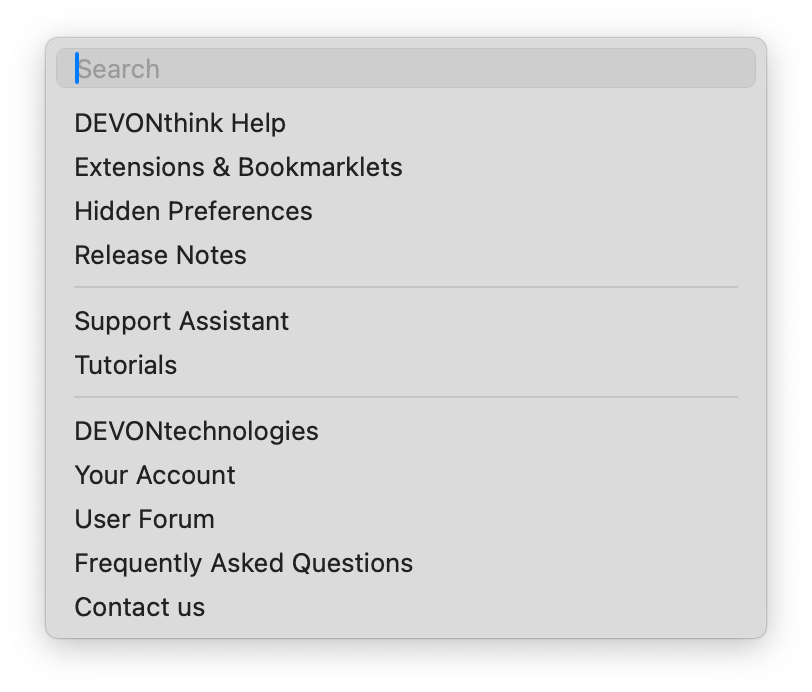Screen dimensions: 812x692
Task: Focus the menu search box
Action: [405, 69]
